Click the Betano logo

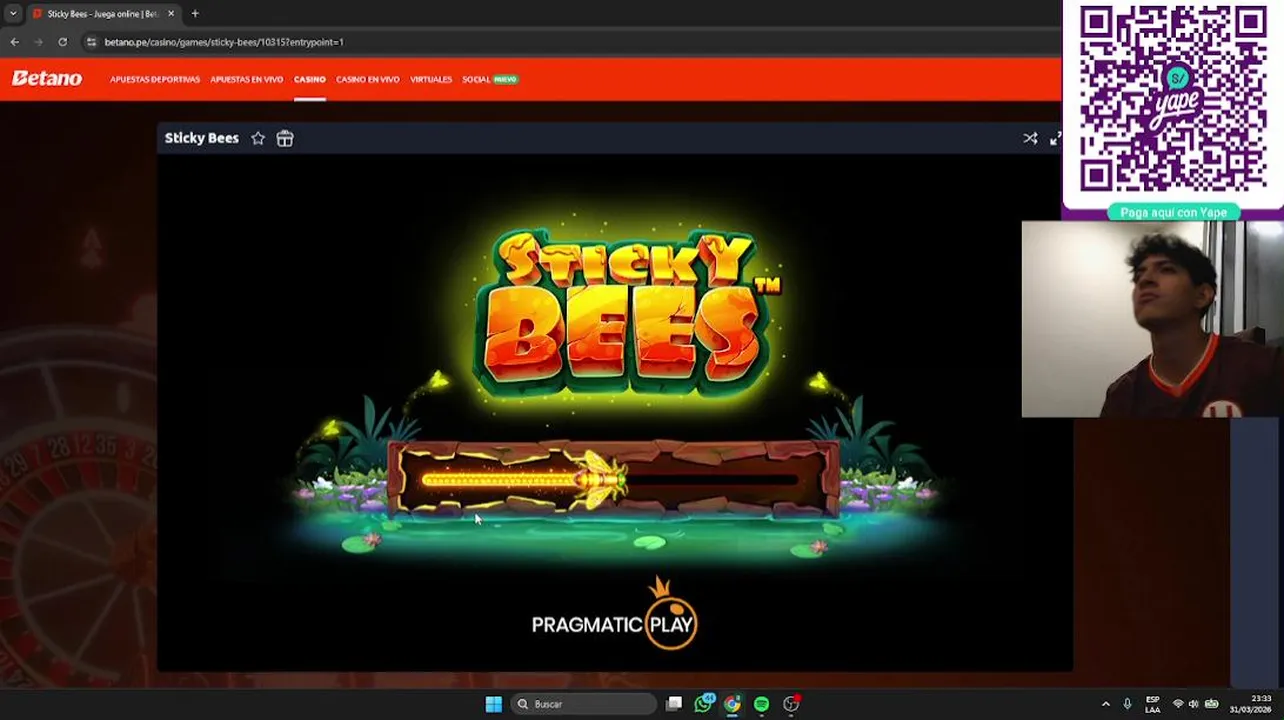(x=46, y=79)
